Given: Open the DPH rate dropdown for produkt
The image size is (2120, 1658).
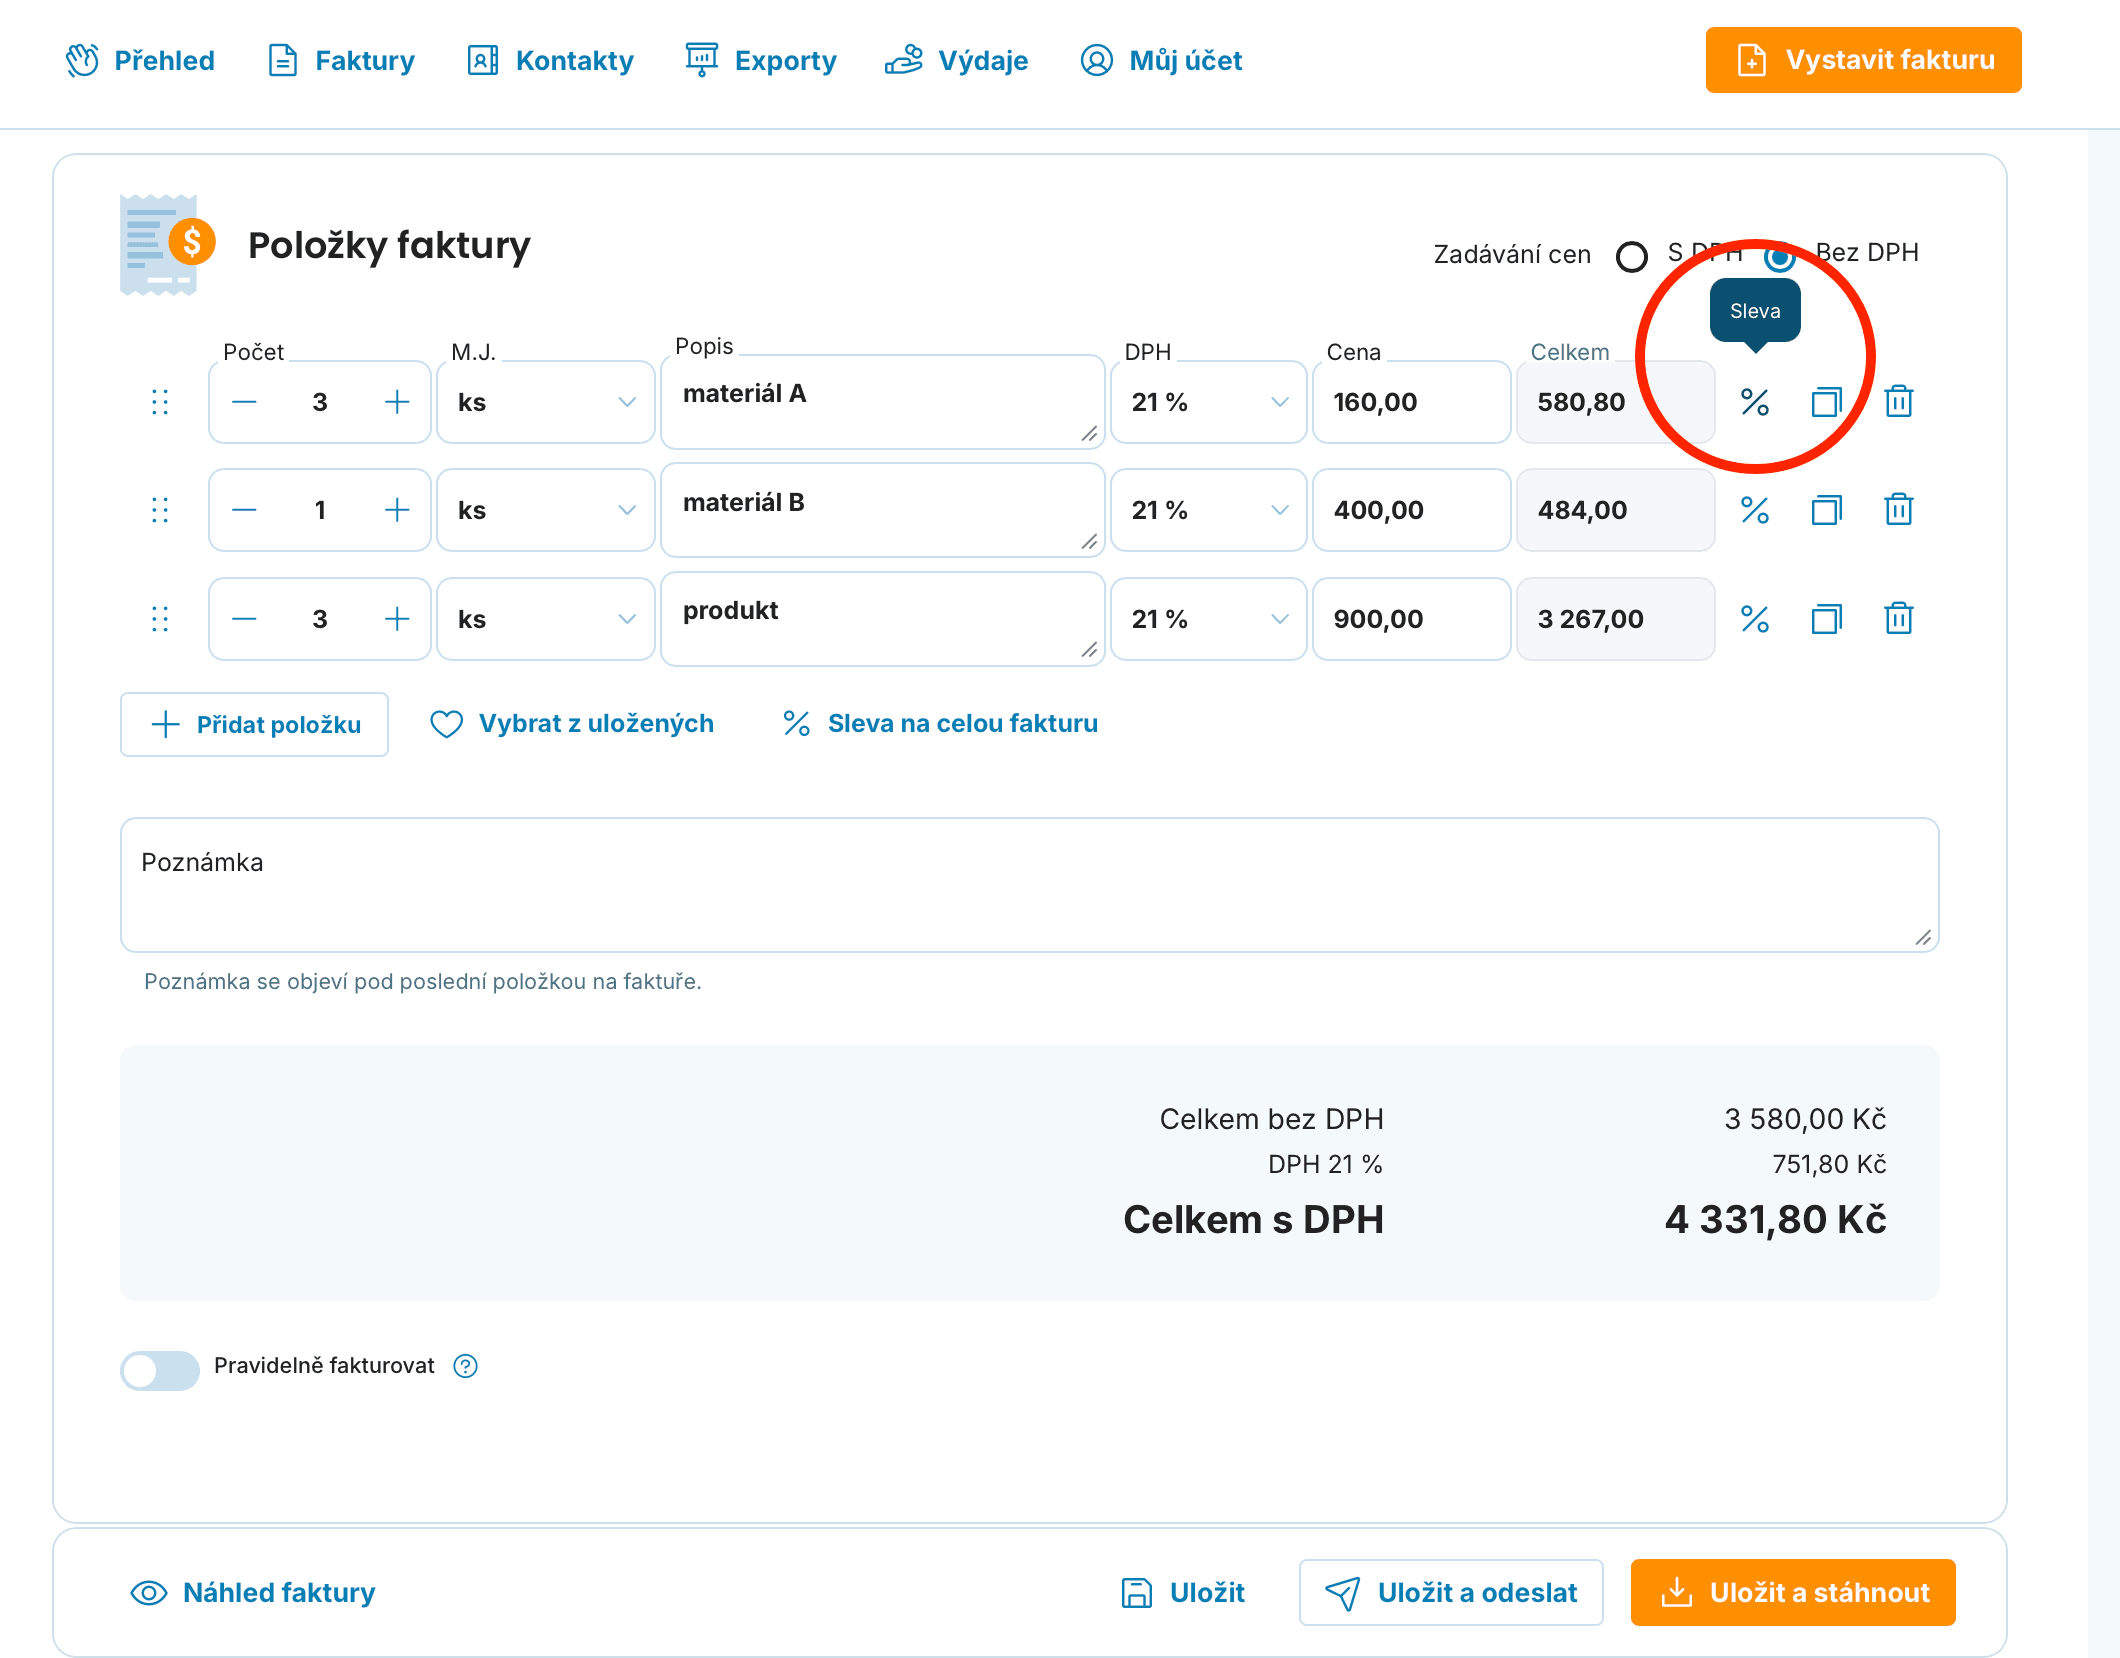Looking at the screenshot, I should [1208, 618].
